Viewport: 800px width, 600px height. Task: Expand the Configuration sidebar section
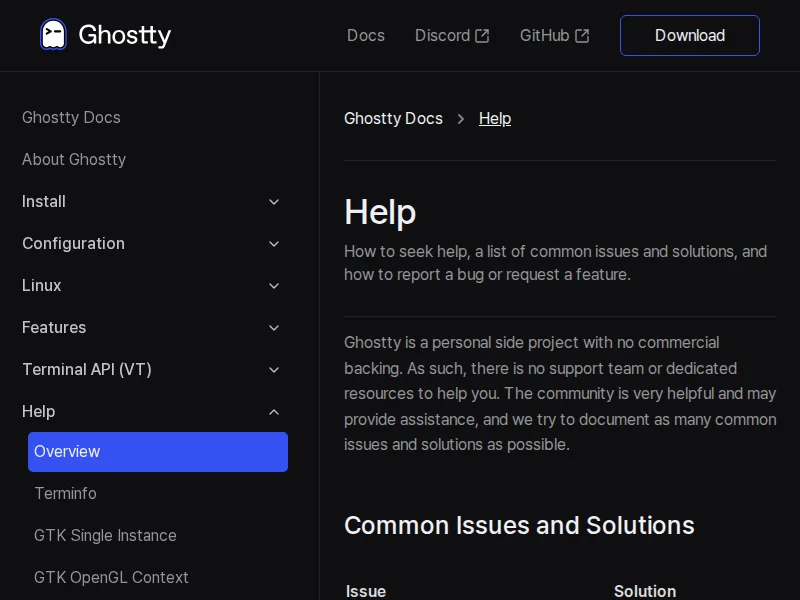[274, 244]
